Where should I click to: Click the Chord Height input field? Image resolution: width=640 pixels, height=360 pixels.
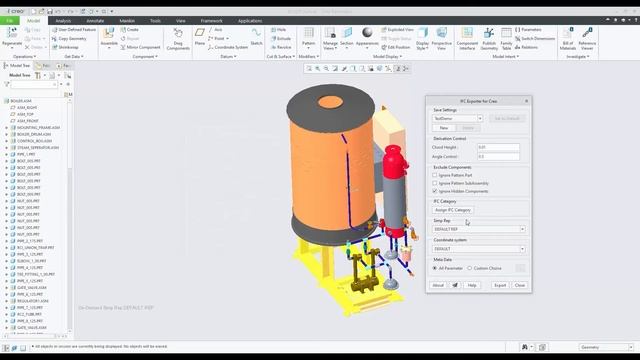tap(498, 147)
